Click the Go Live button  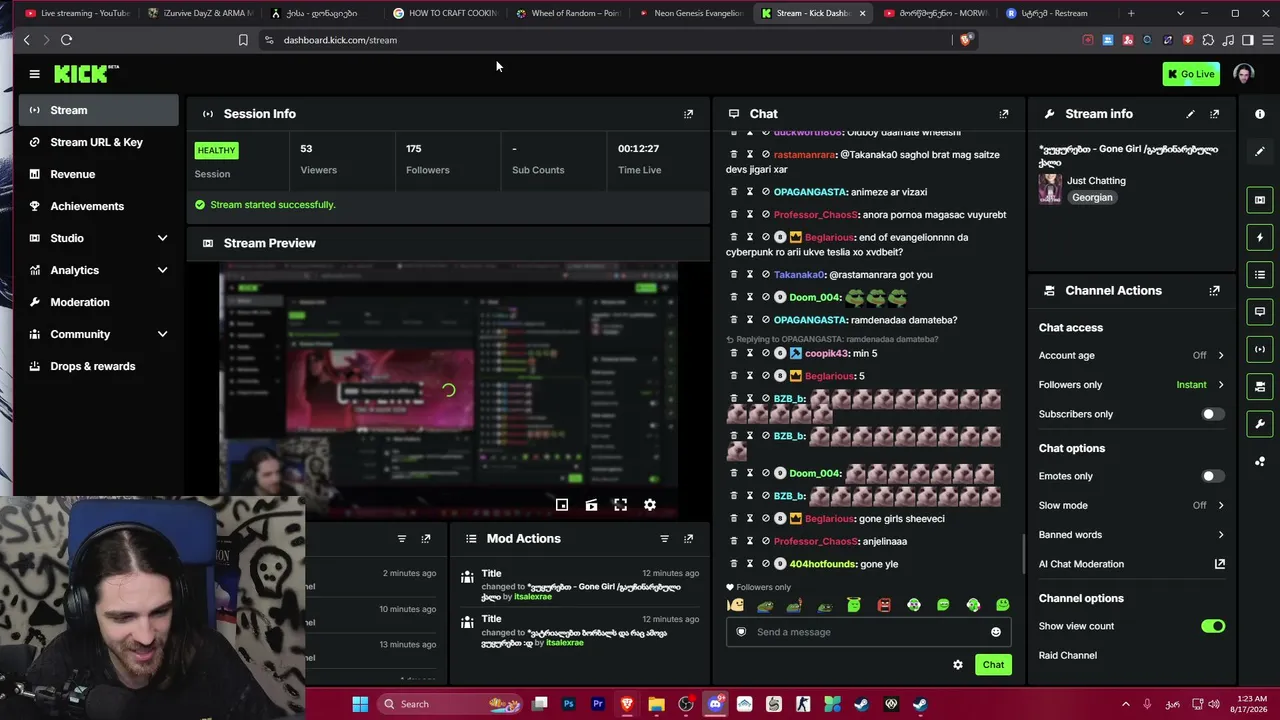[x=1191, y=74]
